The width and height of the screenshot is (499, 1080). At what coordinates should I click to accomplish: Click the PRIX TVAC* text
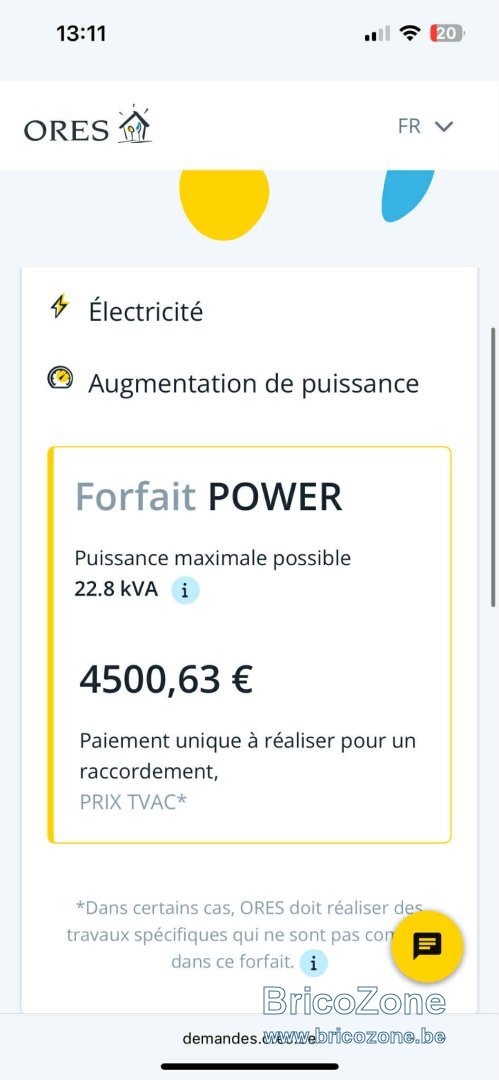pyautogui.click(x=134, y=803)
